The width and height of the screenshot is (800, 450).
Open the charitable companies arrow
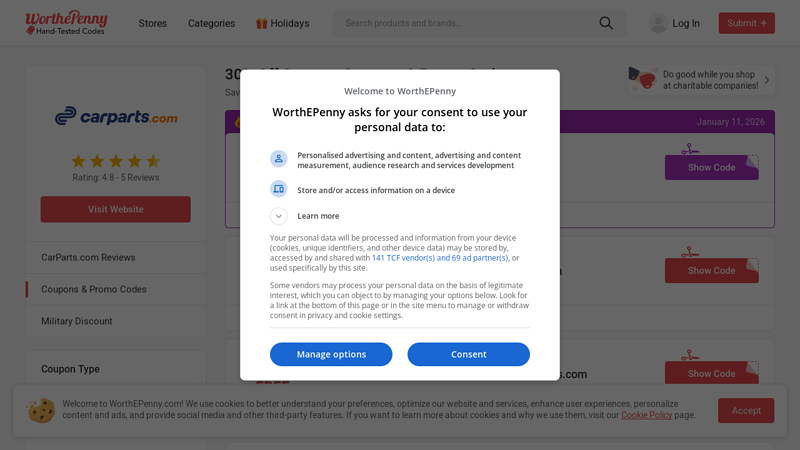(x=767, y=80)
